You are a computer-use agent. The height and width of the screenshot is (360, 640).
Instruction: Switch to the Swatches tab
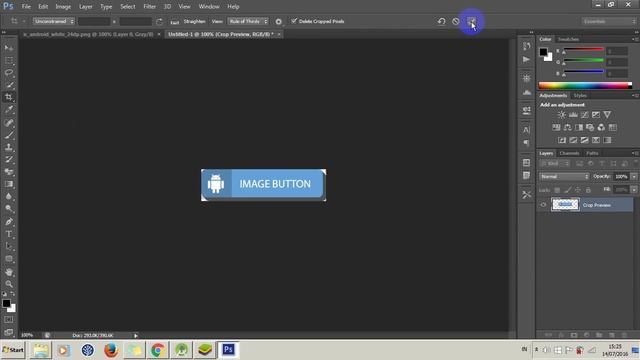pos(568,39)
